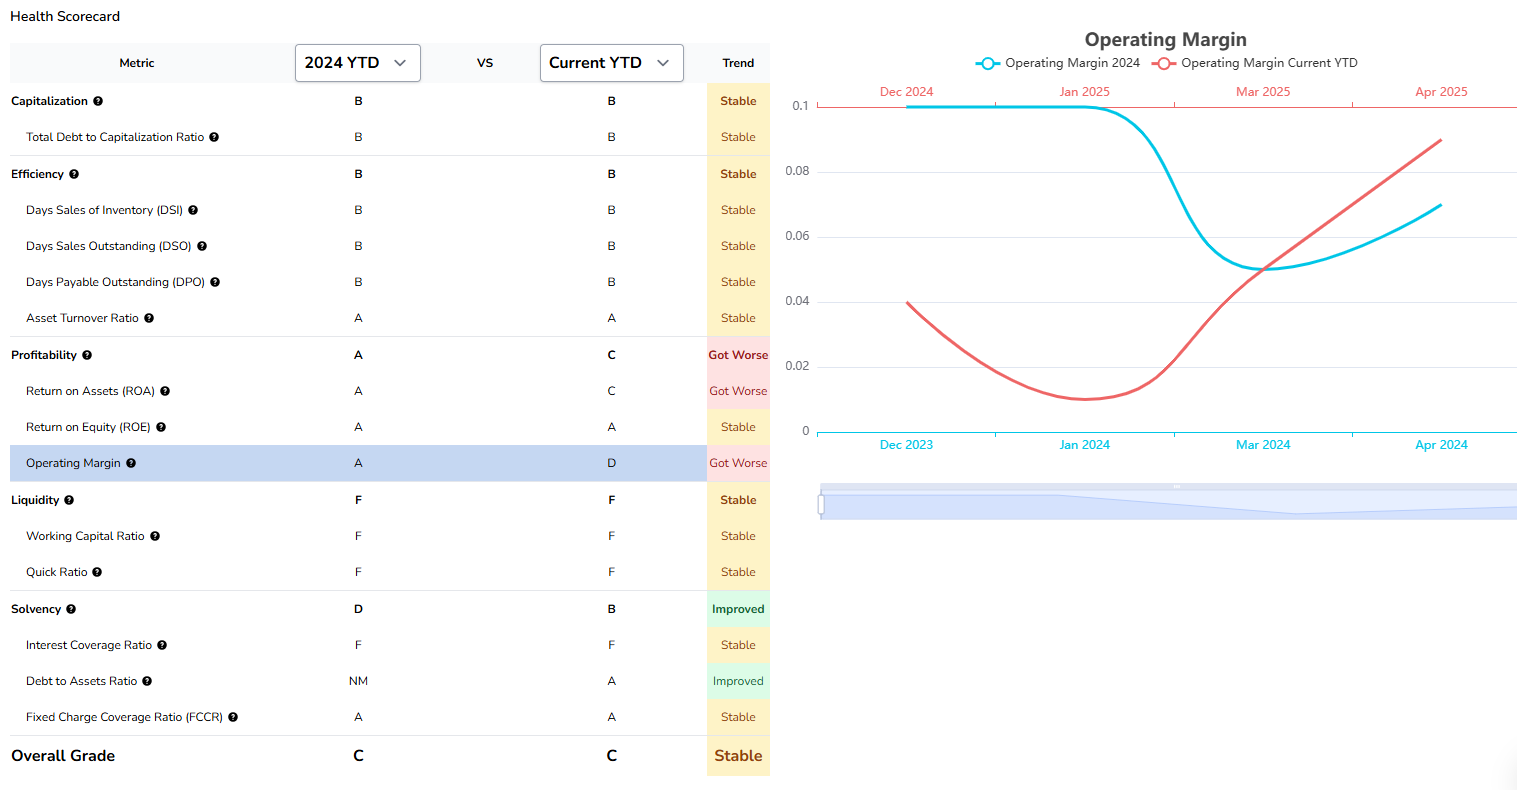Click the Overall Grade Stable trend cell

[x=738, y=756]
